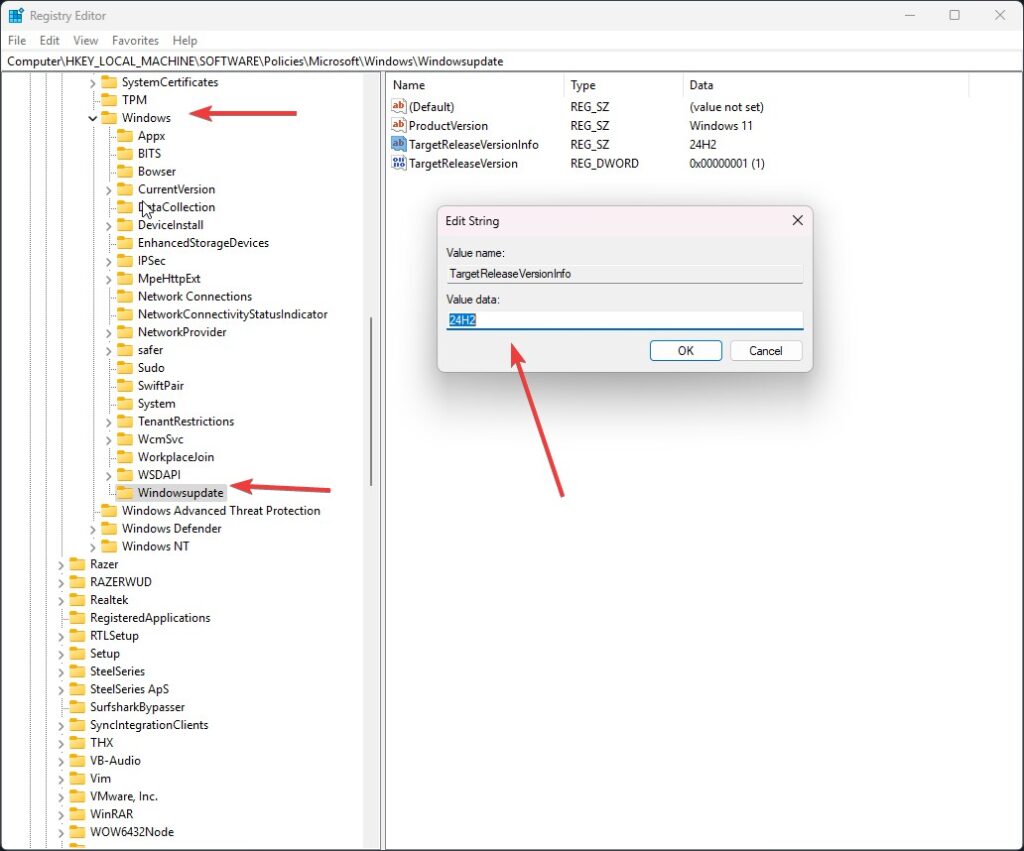The height and width of the screenshot is (851, 1024).
Task: Expand the TenantRestrictions key
Action: pyautogui.click(x=108, y=422)
